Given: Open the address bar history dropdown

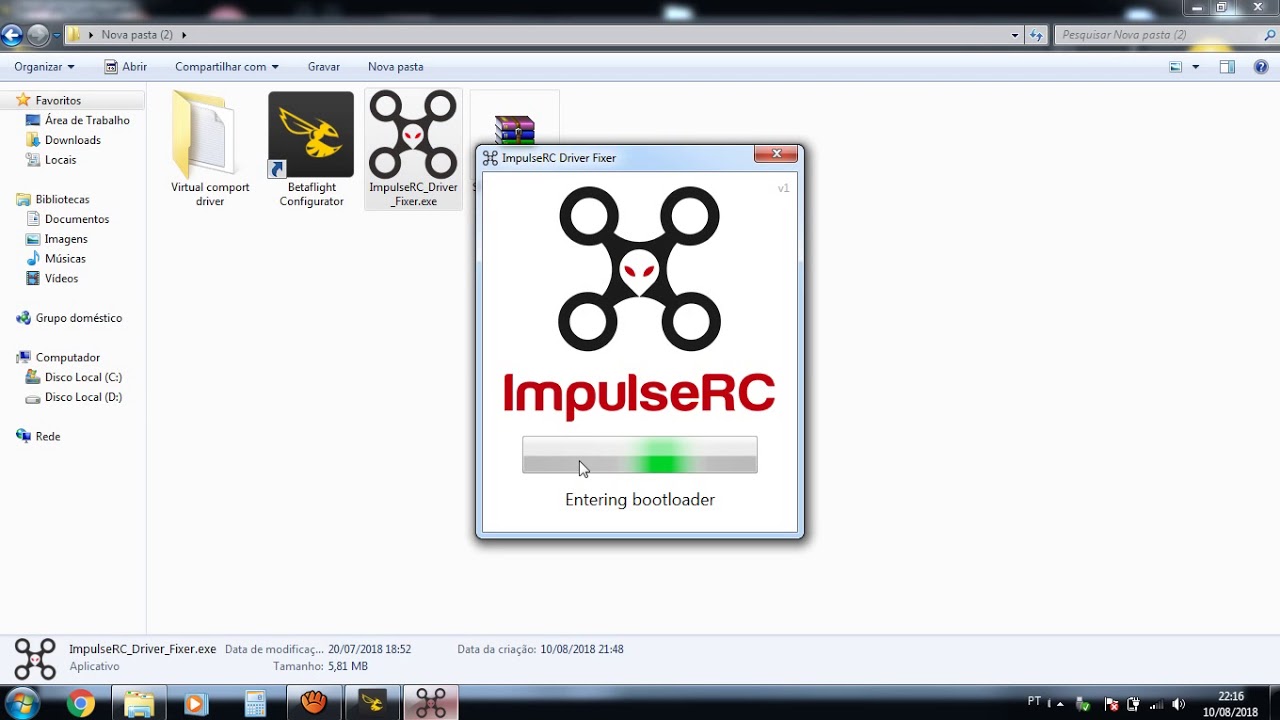Looking at the screenshot, I should click(1015, 35).
